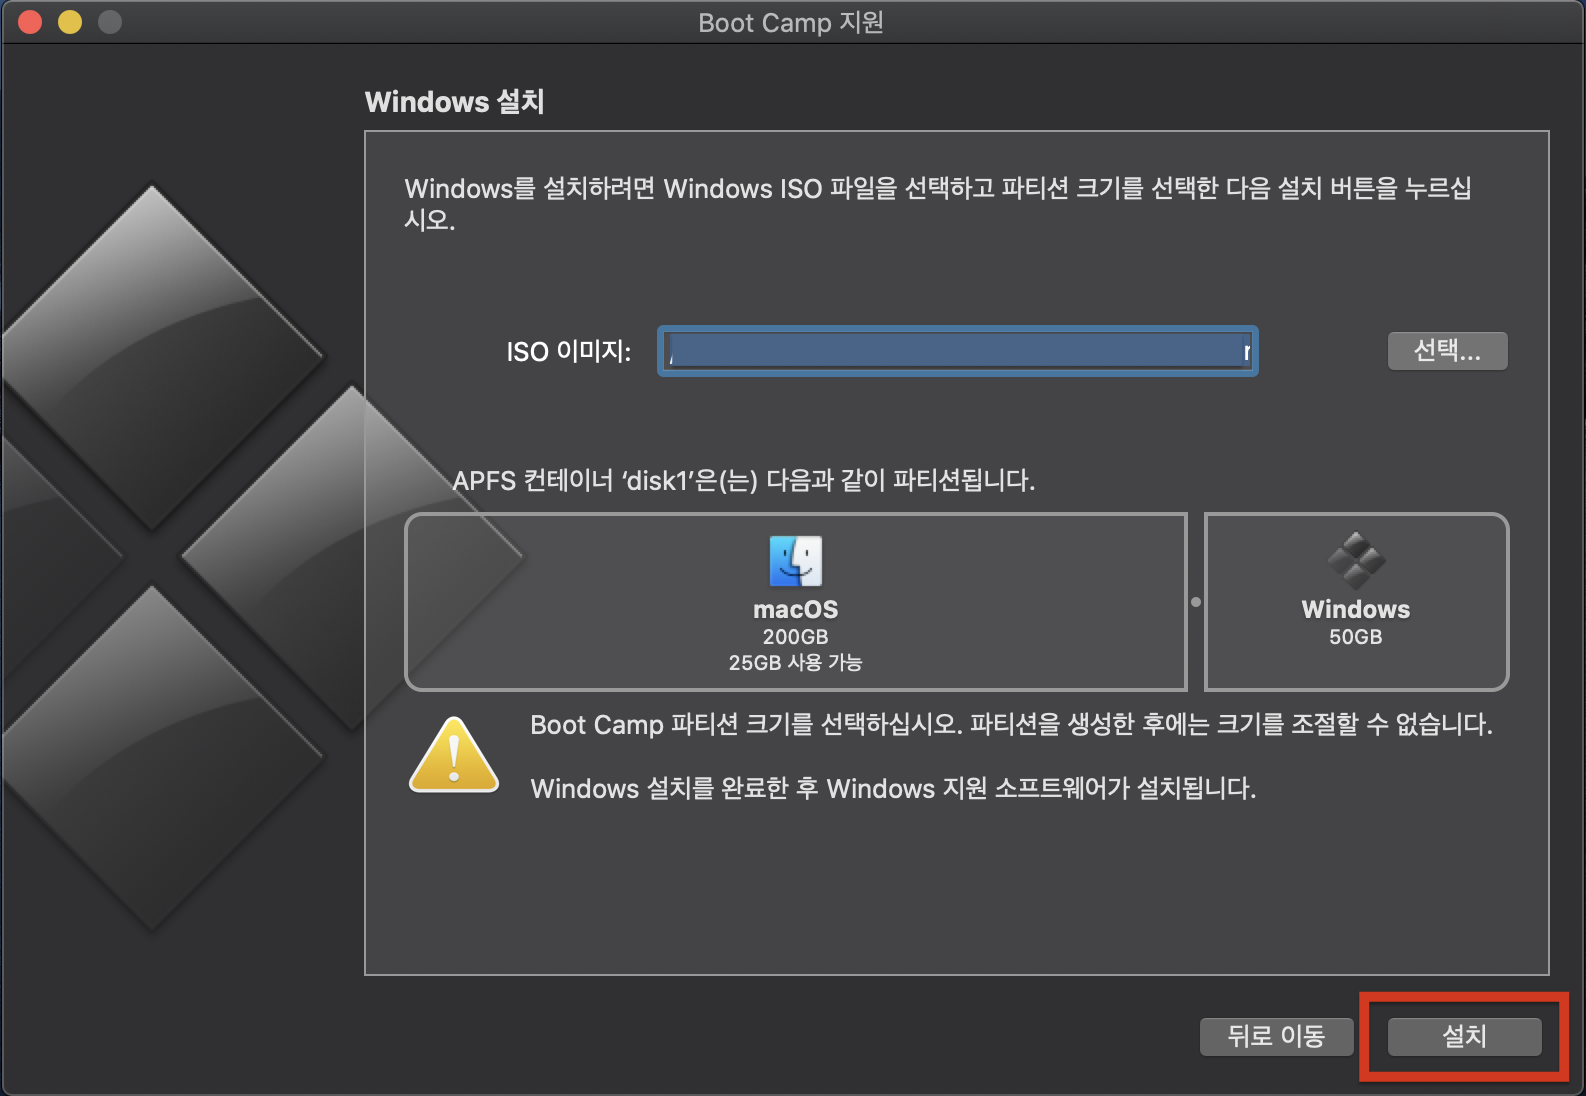Click the 선택... choose ISO button
The image size is (1586, 1096).
click(1447, 351)
